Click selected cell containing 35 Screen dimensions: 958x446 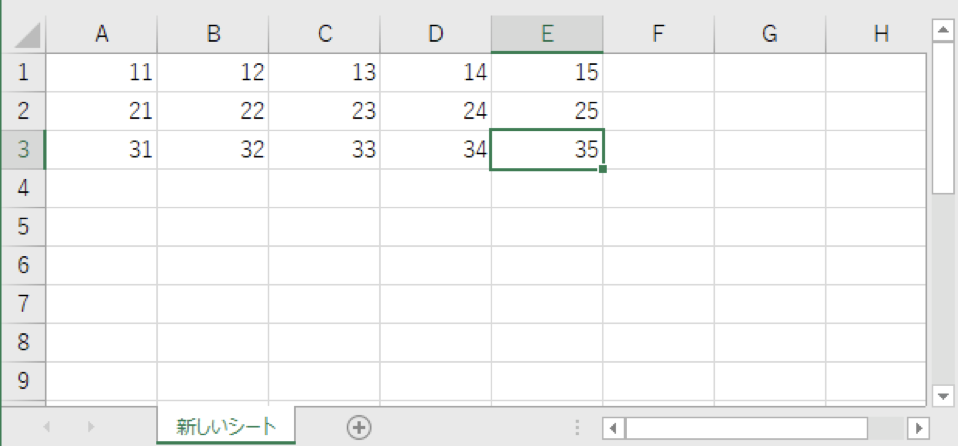click(x=547, y=150)
